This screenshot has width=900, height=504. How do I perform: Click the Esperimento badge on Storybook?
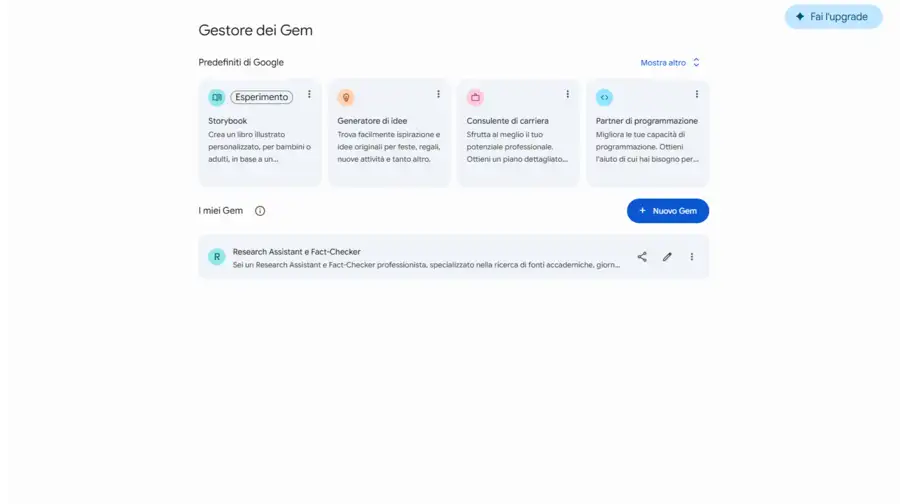[x=262, y=97]
